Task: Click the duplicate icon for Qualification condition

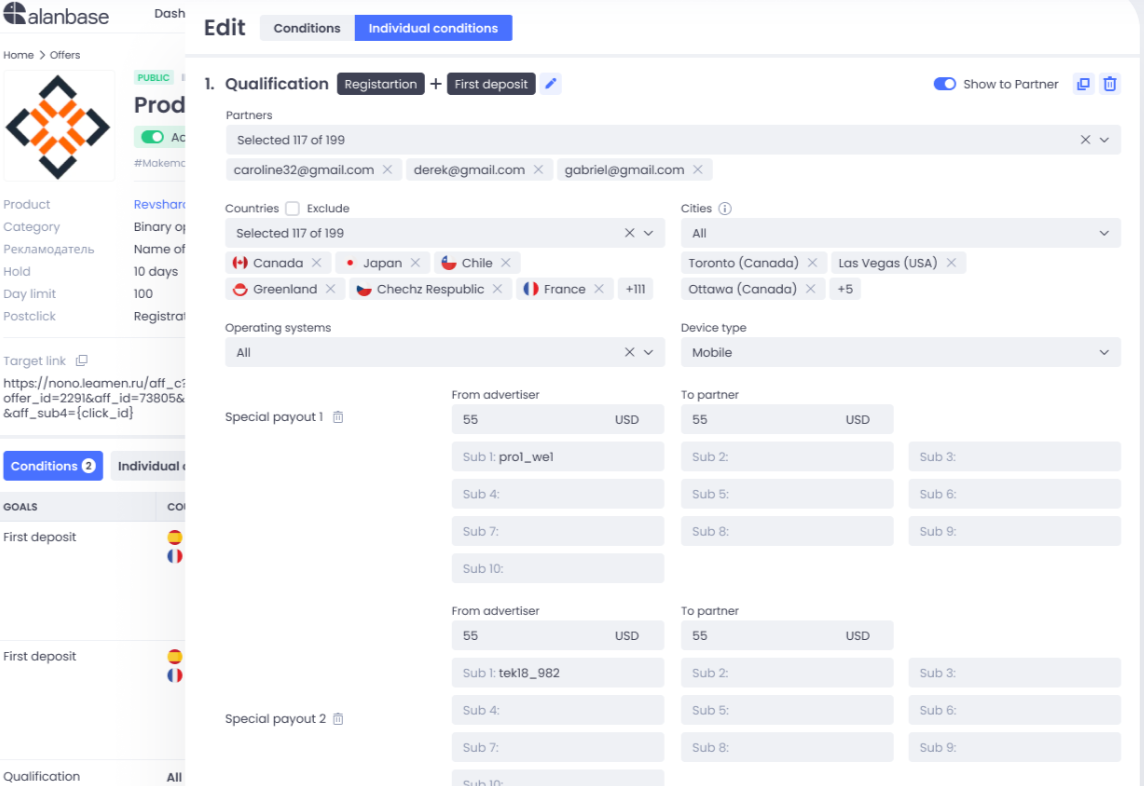Action: 1083,84
